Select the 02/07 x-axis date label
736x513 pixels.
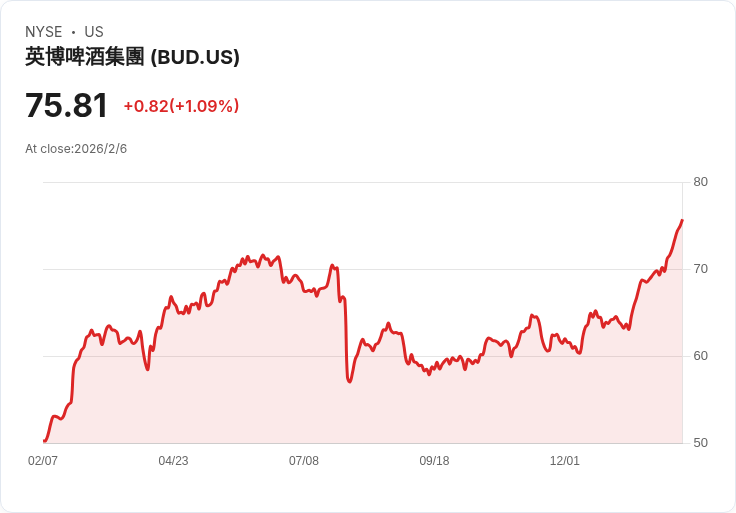click(x=43, y=461)
